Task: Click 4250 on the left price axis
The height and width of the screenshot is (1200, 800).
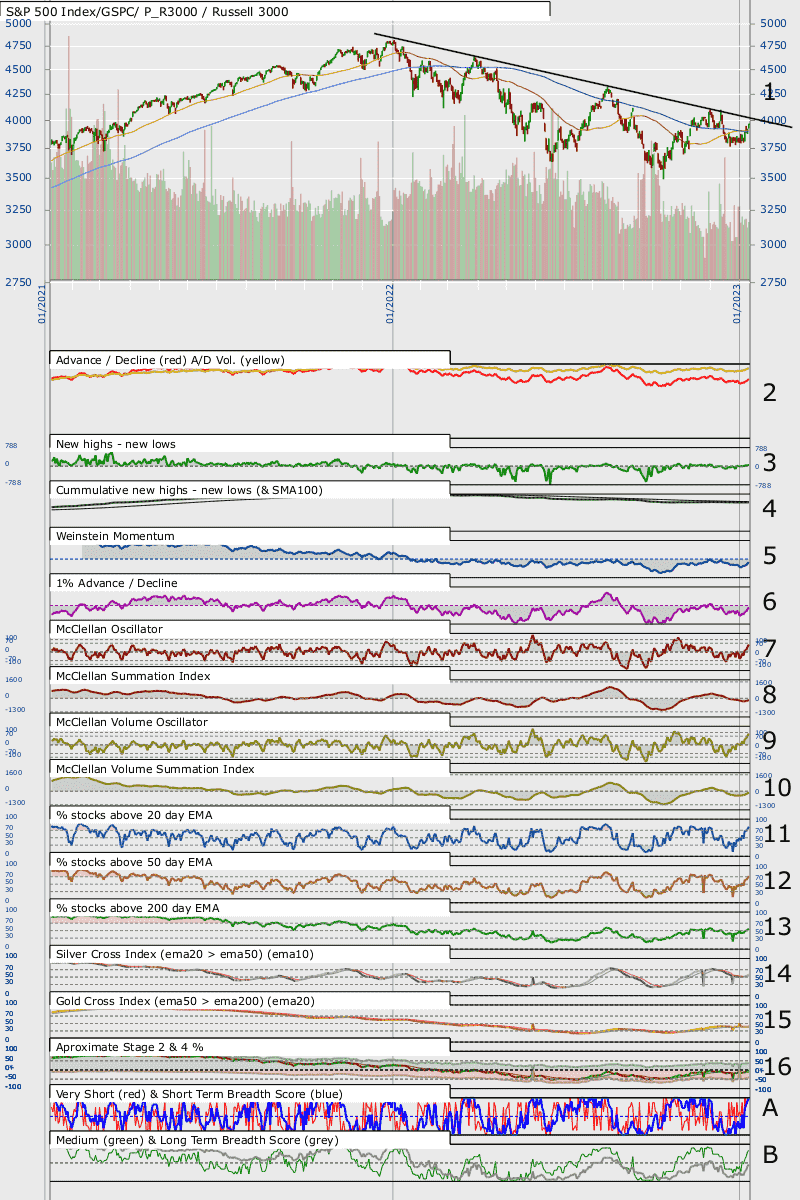Action: click(19, 94)
